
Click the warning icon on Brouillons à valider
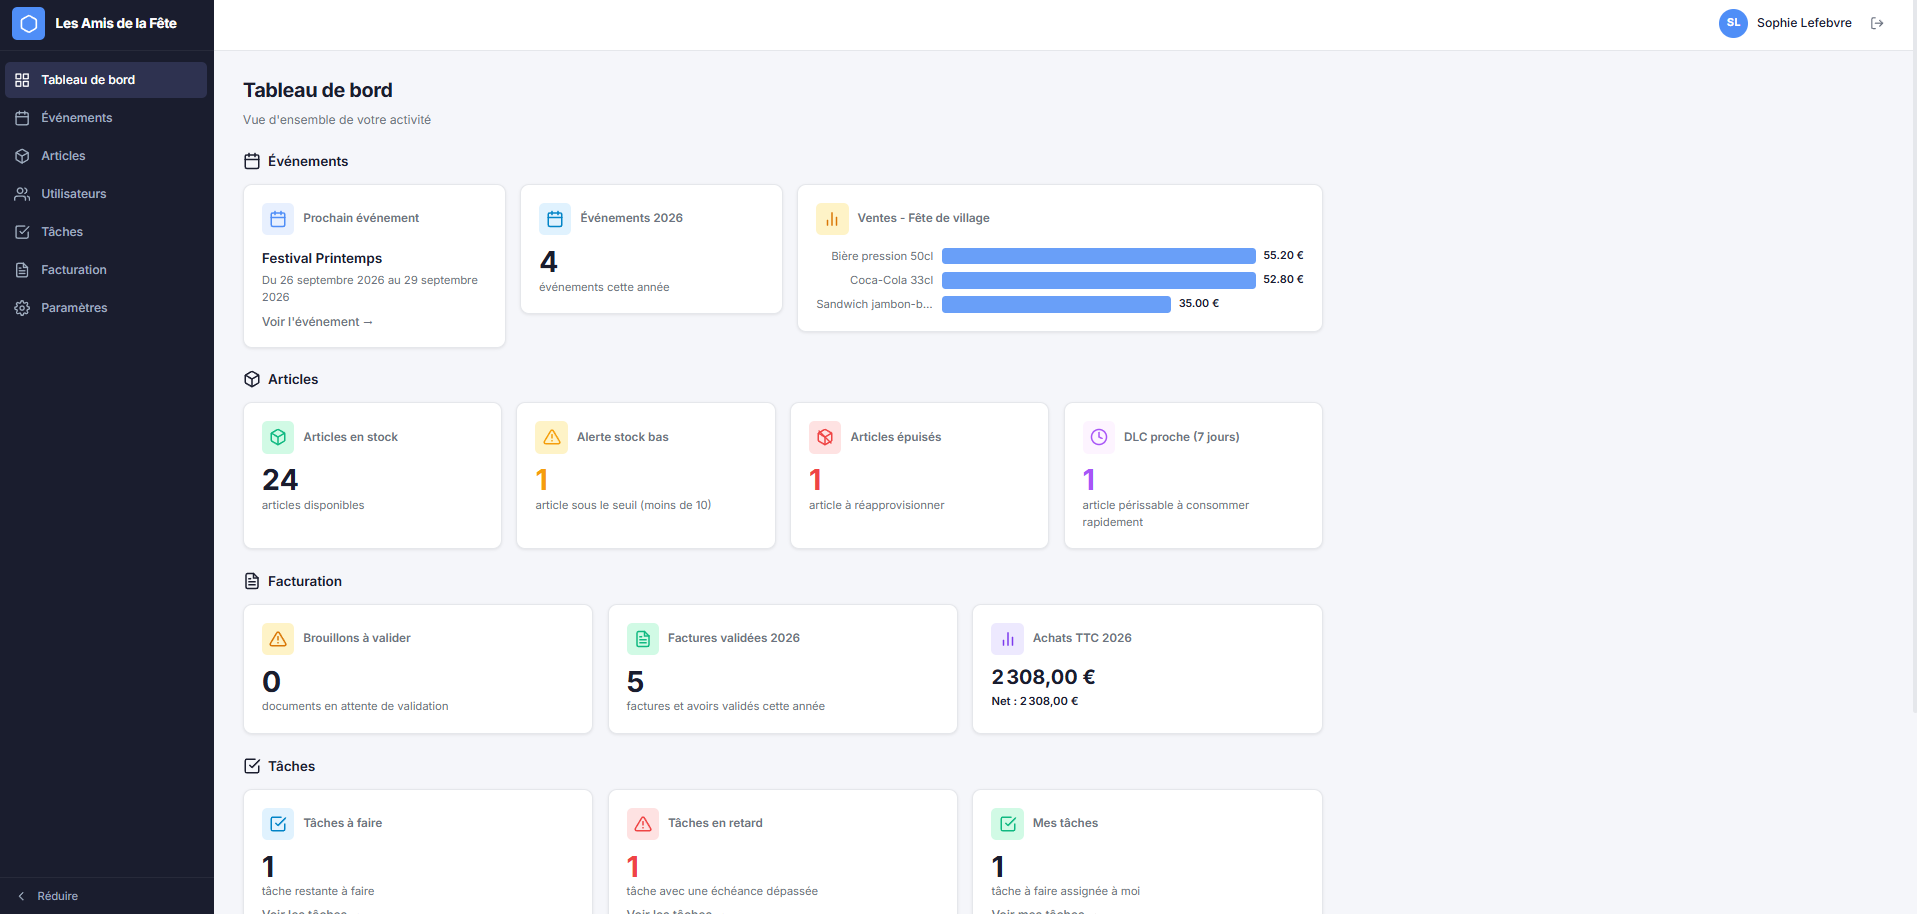click(x=278, y=638)
